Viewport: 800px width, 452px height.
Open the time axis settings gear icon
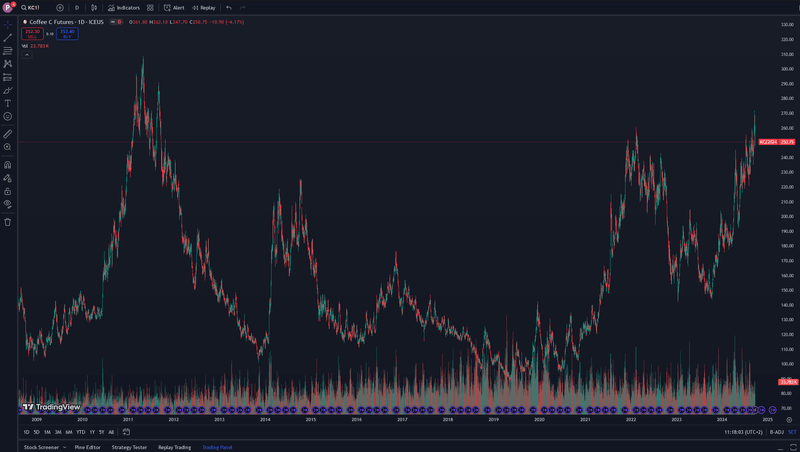(789, 420)
